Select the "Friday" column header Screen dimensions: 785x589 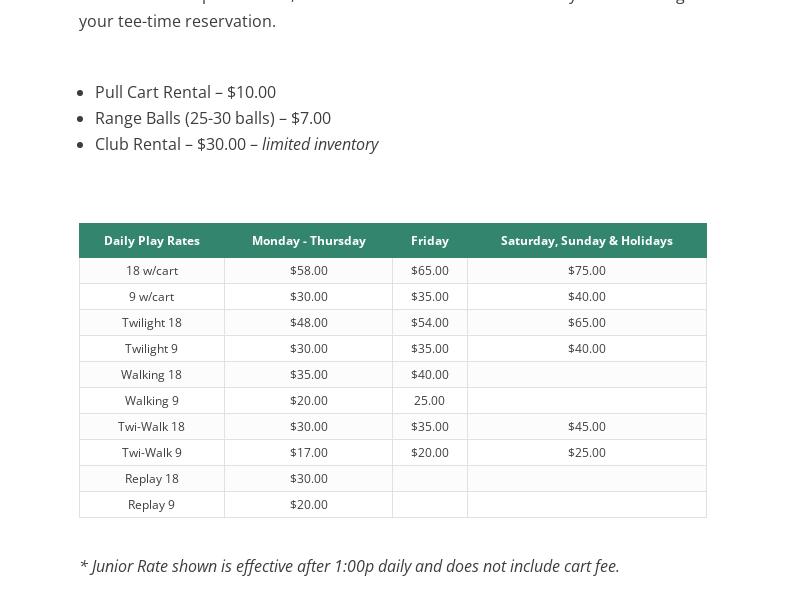tap(429, 241)
